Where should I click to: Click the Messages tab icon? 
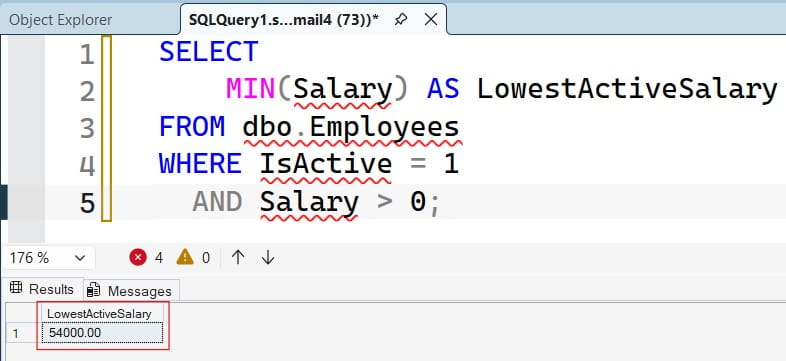pos(93,290)
